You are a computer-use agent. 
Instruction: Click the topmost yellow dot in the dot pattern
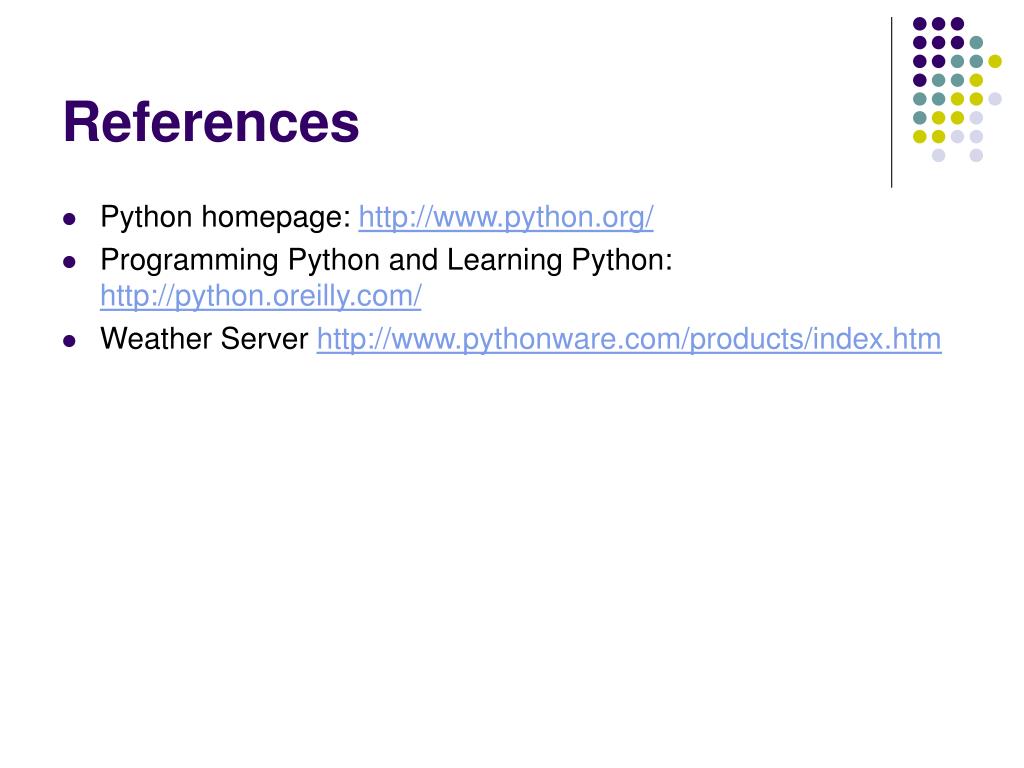(995, 61)
